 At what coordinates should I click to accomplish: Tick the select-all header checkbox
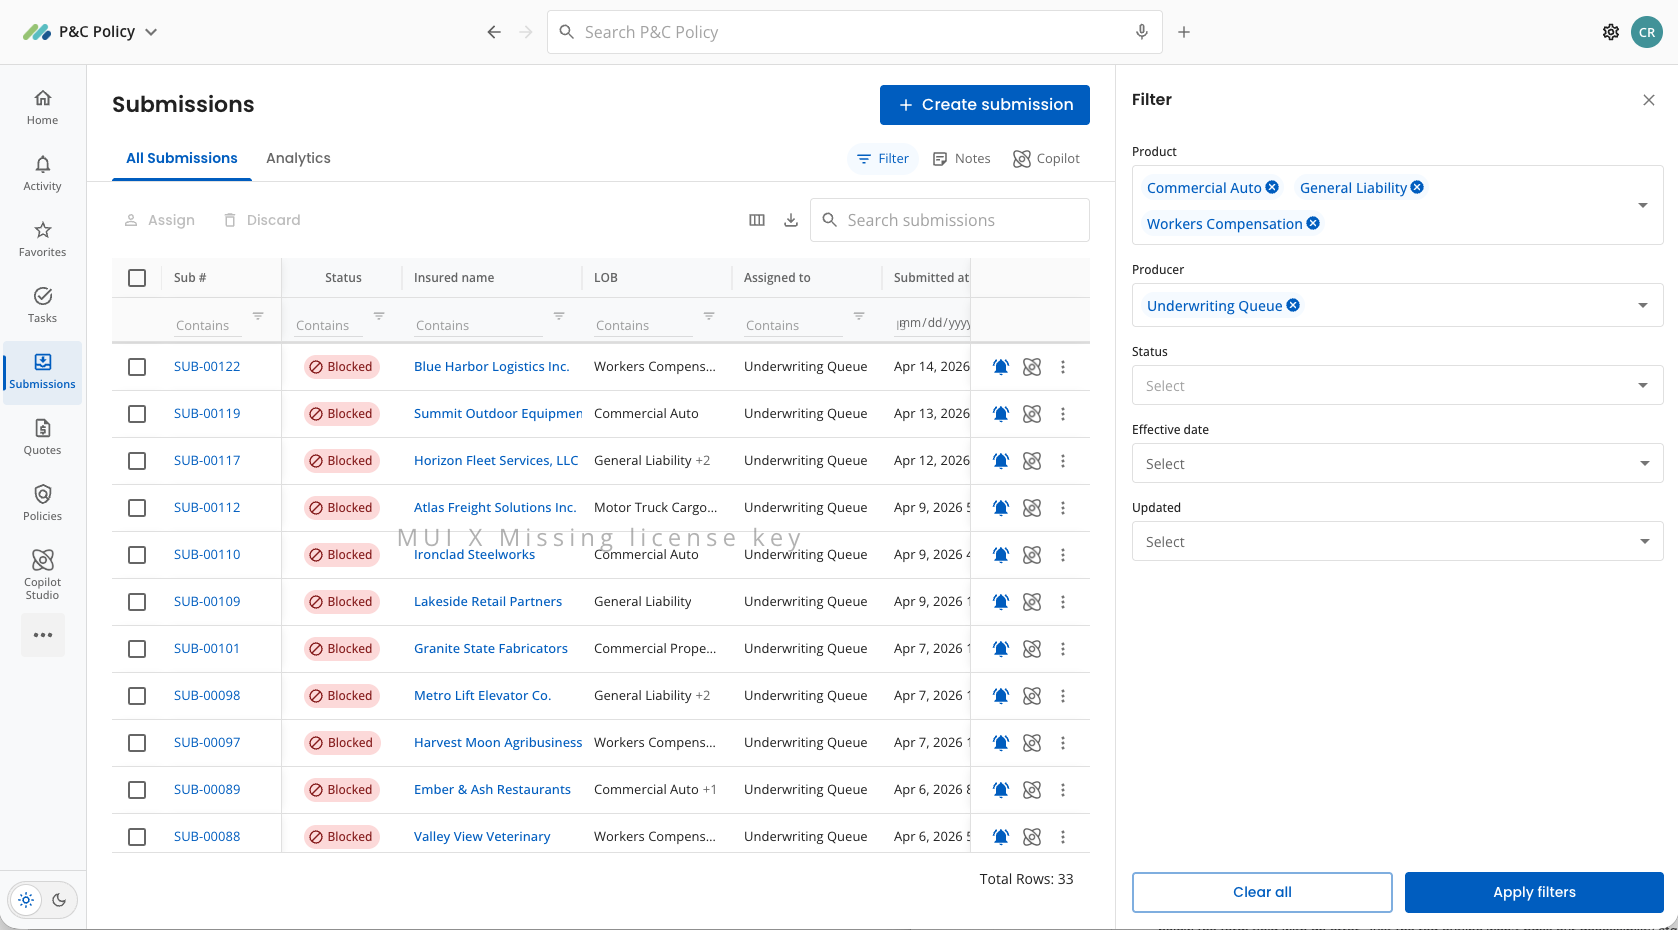click(x=137, y=278)
